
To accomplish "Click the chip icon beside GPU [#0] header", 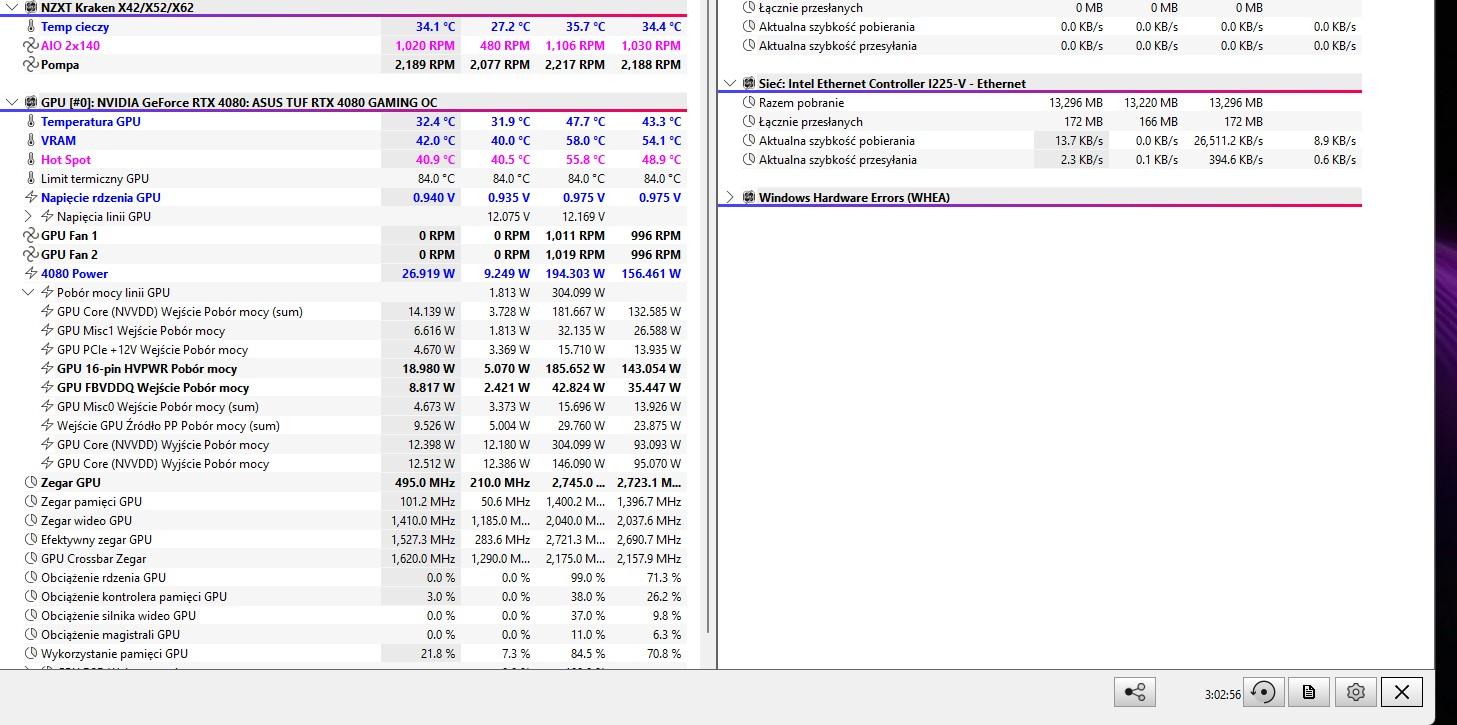I will pyautogui.click(x=30, y=103).
